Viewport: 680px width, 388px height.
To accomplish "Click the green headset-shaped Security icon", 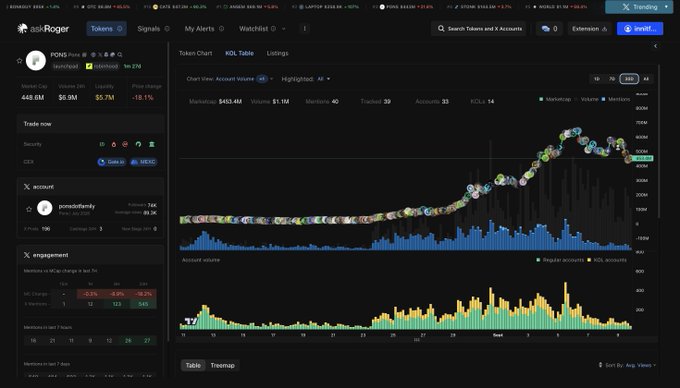I will pos(138,144).
